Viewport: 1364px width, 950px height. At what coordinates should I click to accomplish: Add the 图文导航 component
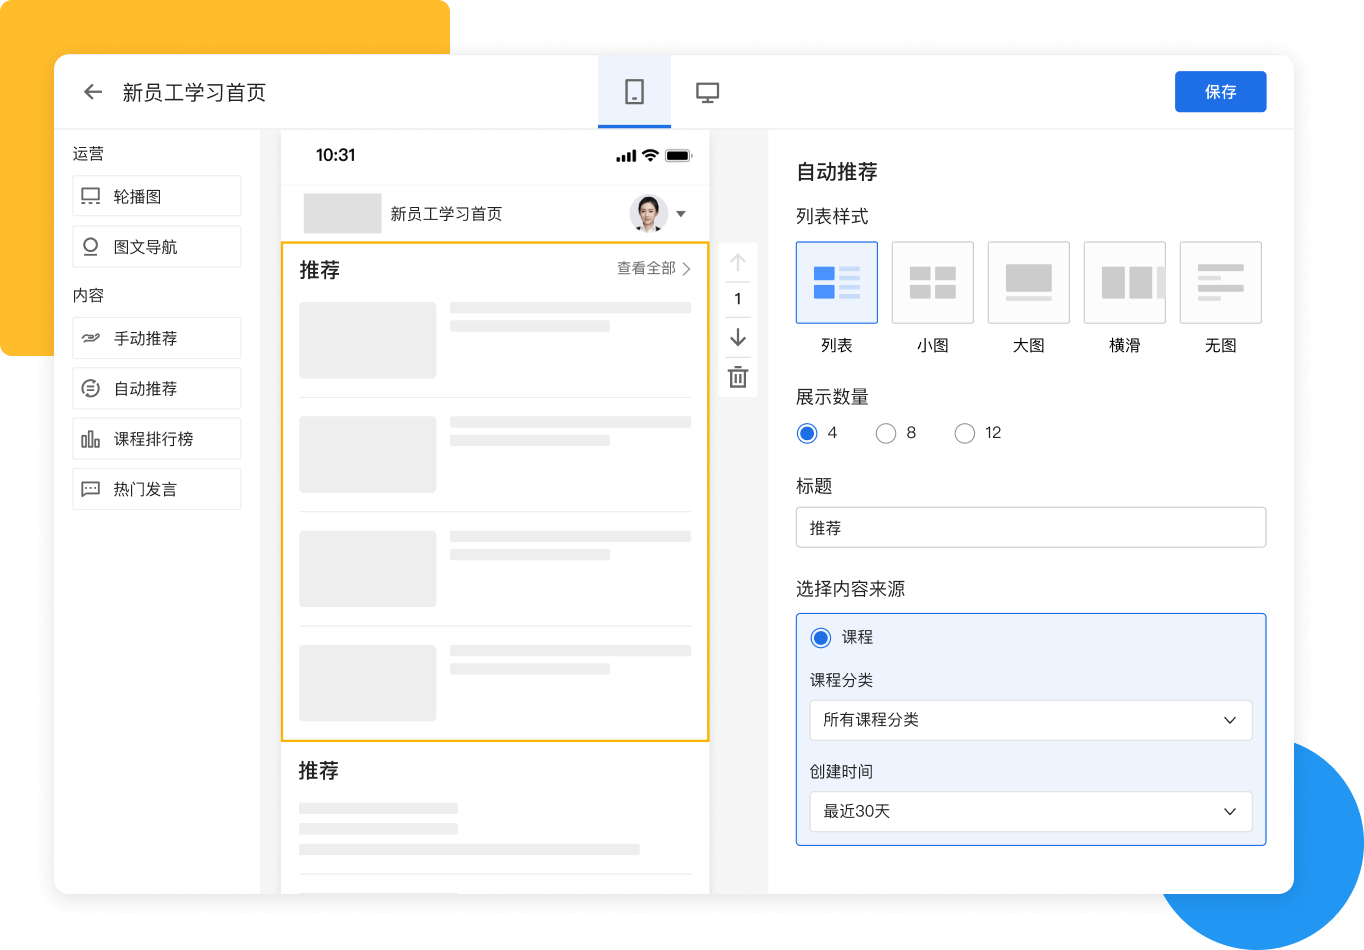157,247
